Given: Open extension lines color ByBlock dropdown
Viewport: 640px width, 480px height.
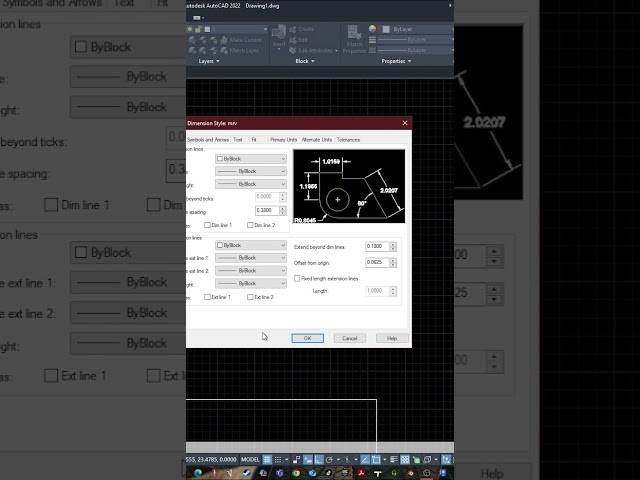Looking at the screenshot, I should (x=251, y=245).
